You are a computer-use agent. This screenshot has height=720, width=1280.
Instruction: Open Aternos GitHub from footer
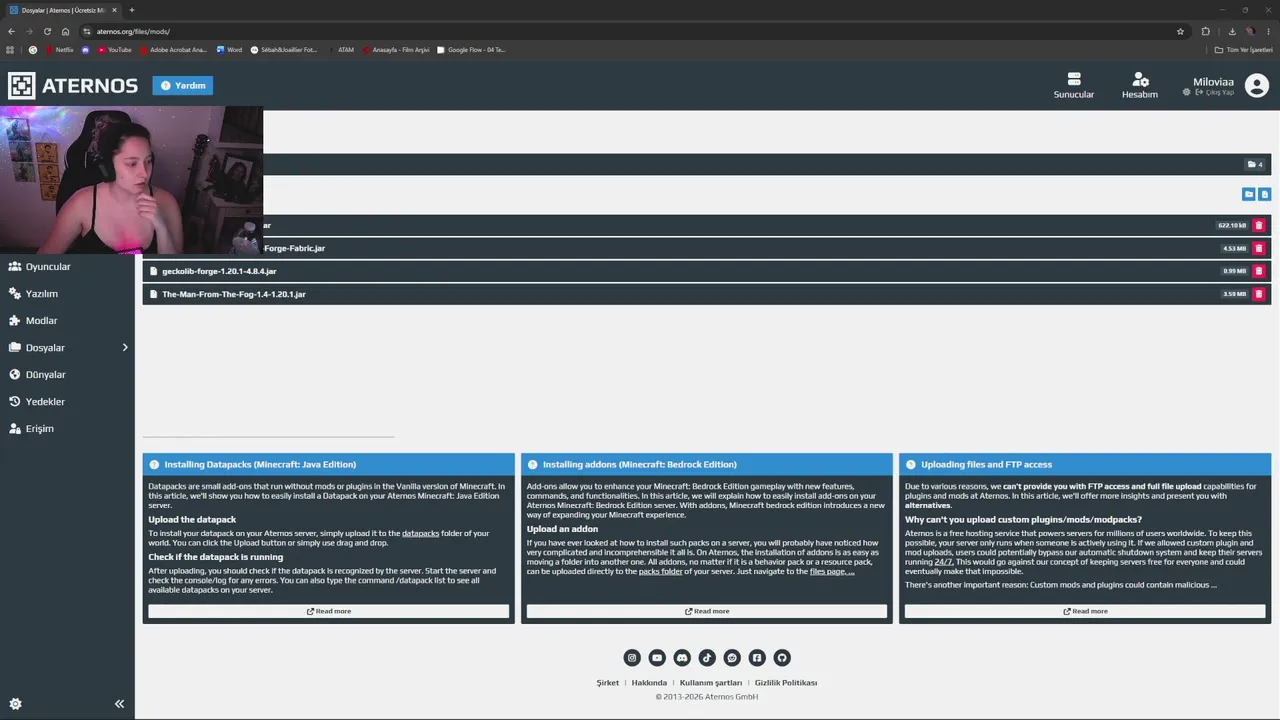click(x=782, y=657)
